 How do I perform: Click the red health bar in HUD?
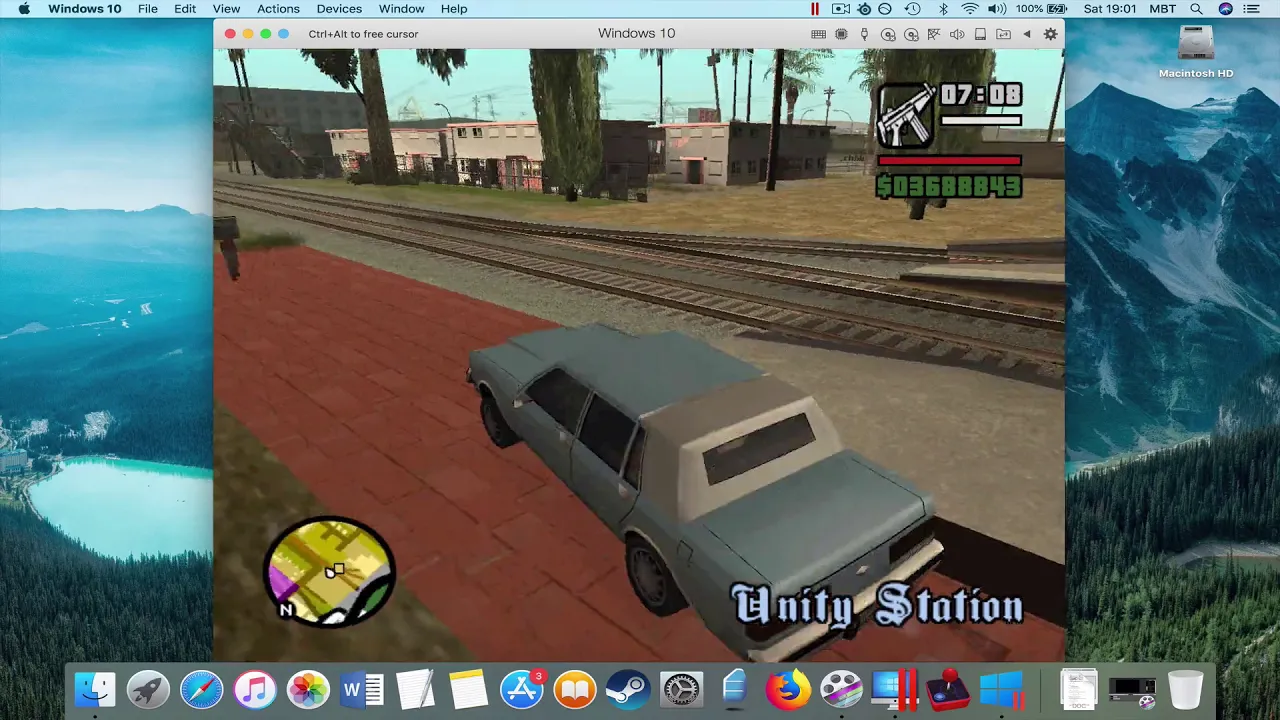click(949, 160)
